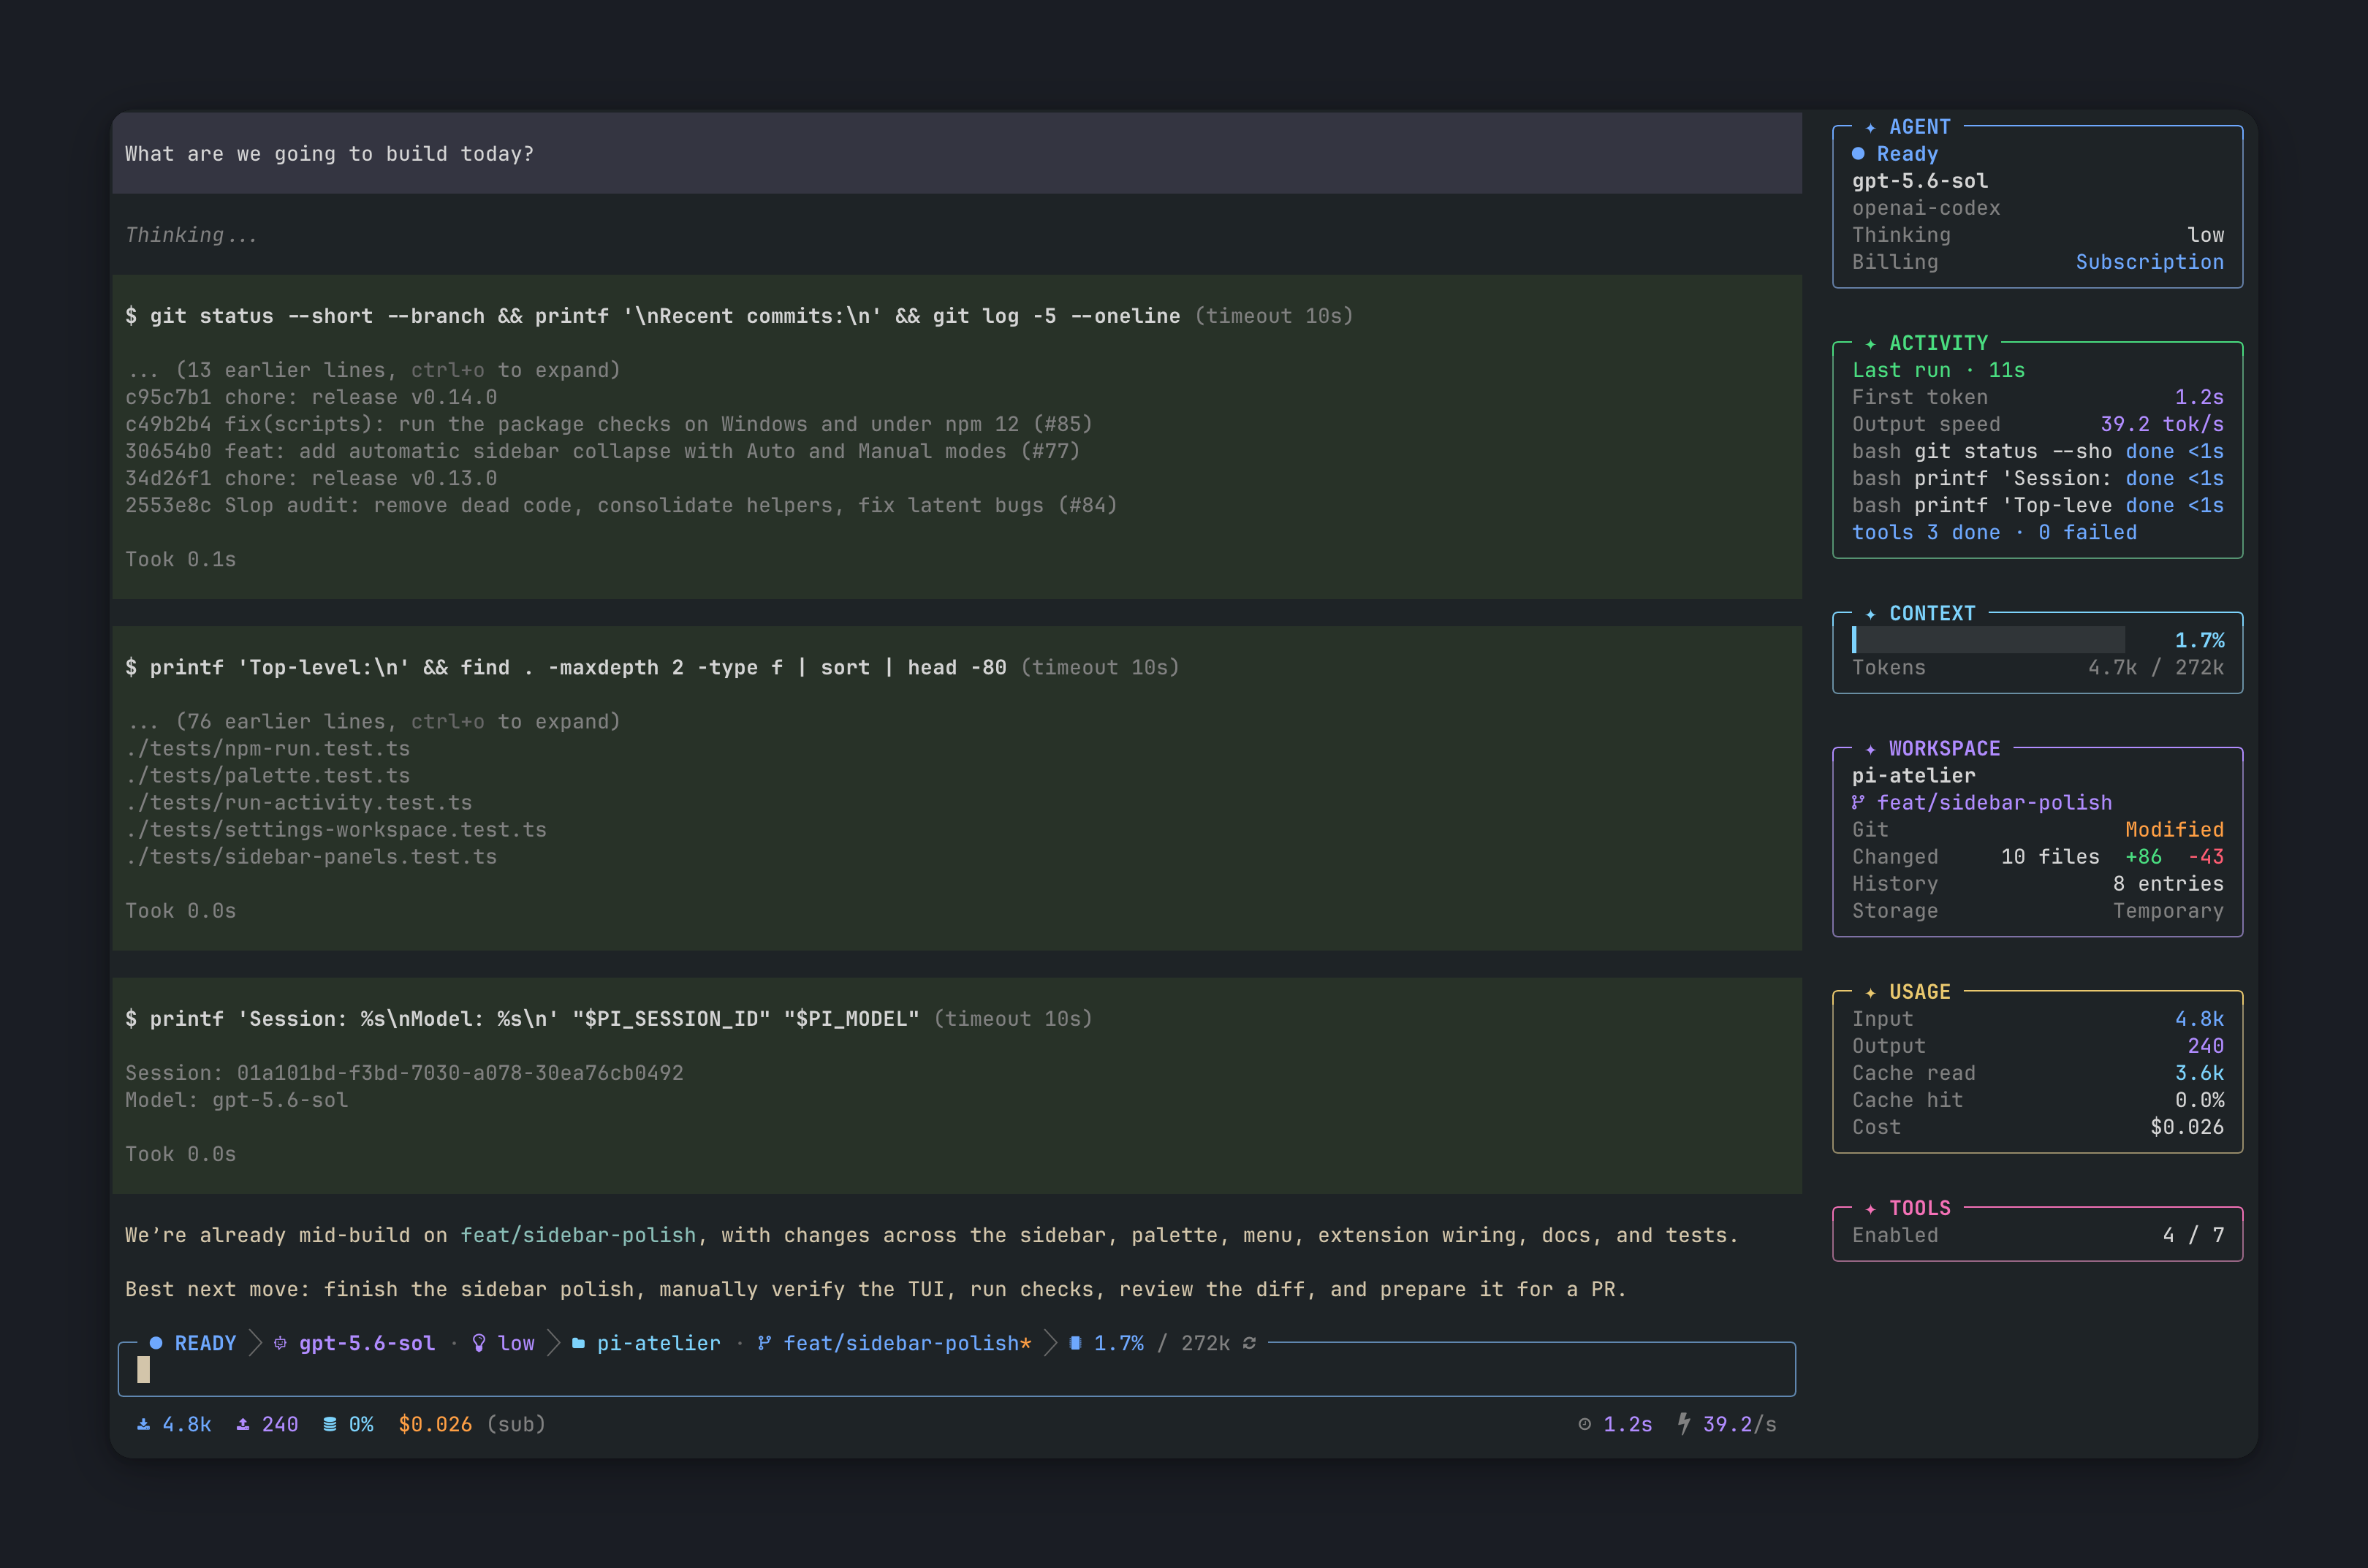Click the chip icon next to gpt-5.6-sol in prompt bar
Screen dimensions: 2368x1568
tap(280, 1343)
